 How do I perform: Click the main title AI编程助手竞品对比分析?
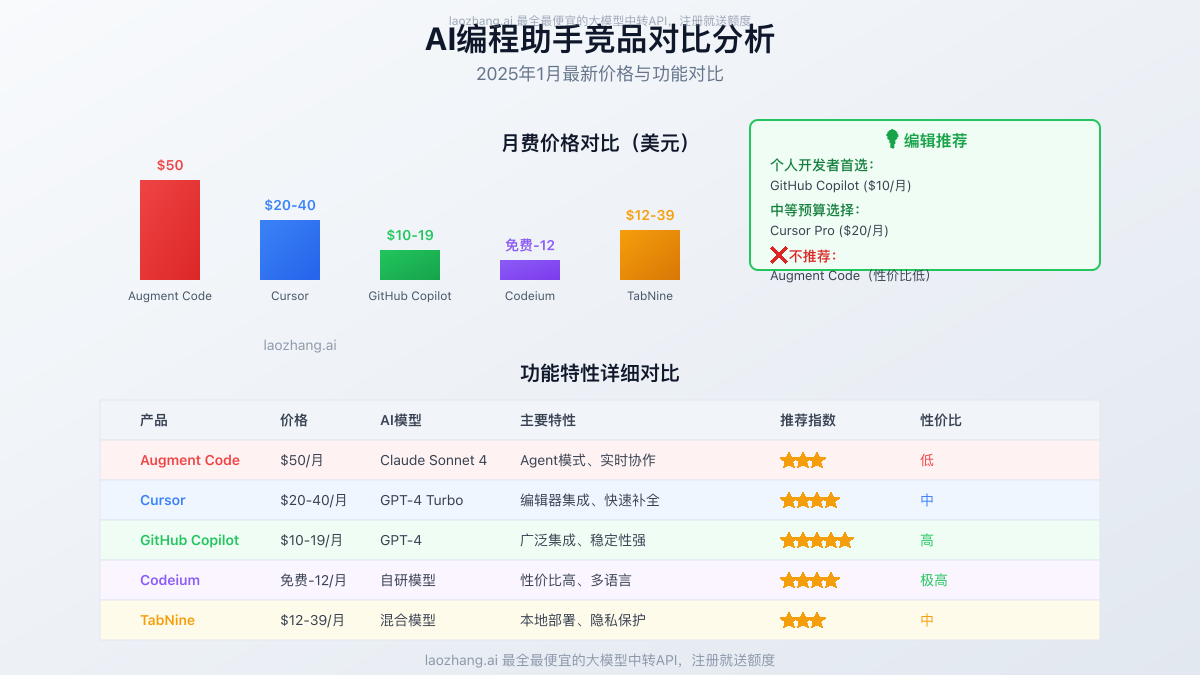click(600, 40)
